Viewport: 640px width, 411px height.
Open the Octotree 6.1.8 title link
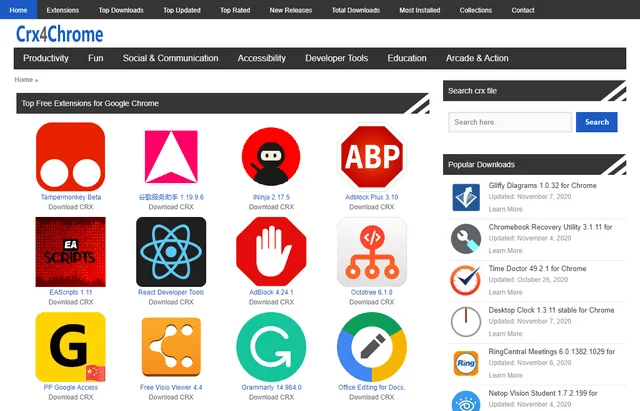click(371, 292)
